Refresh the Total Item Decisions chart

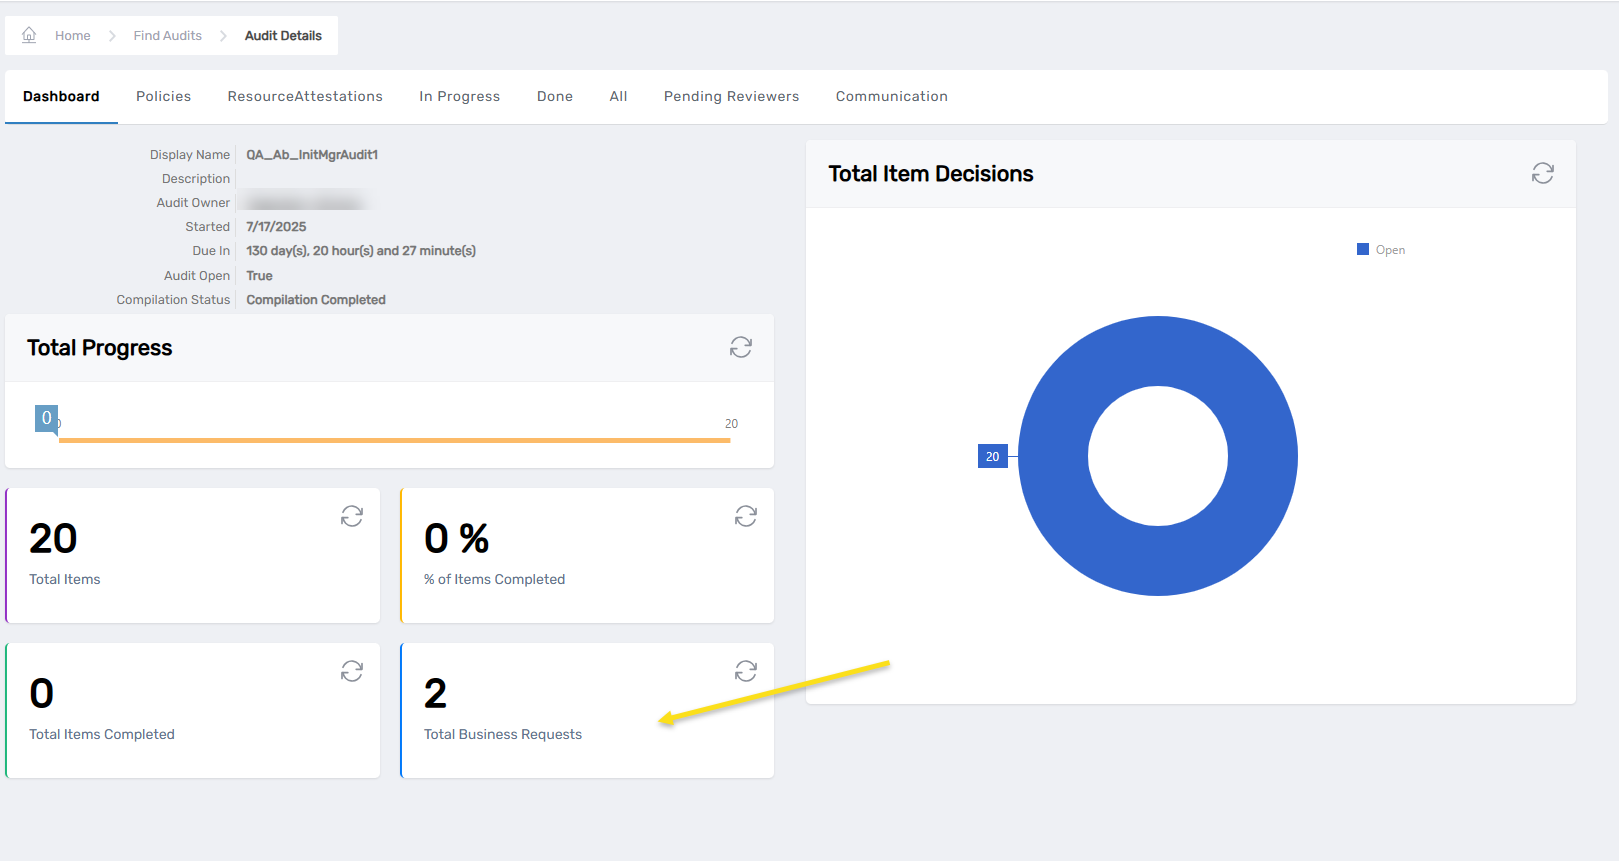pyautogui.click(x=1542, y=173)
